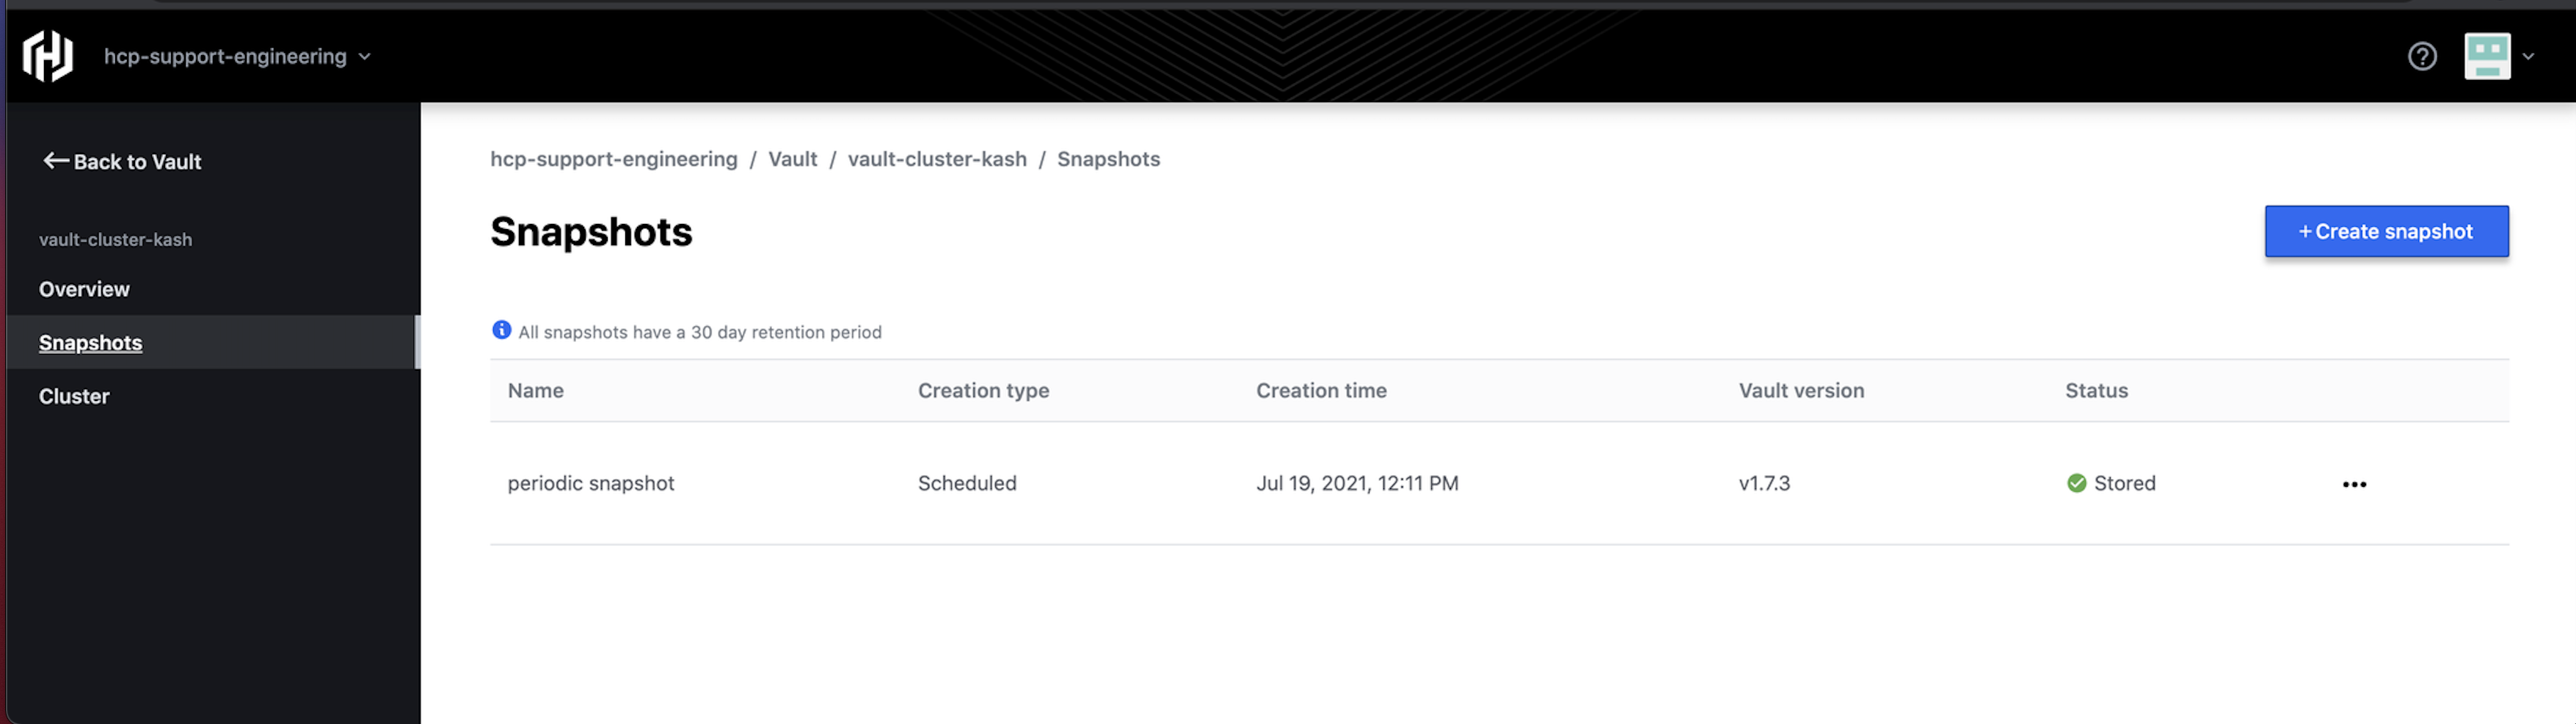Expand the user account chevron
Image resolution: width=2576 pixels, height=724 pixels.
pyautogui.click(x=2527, y=57)
